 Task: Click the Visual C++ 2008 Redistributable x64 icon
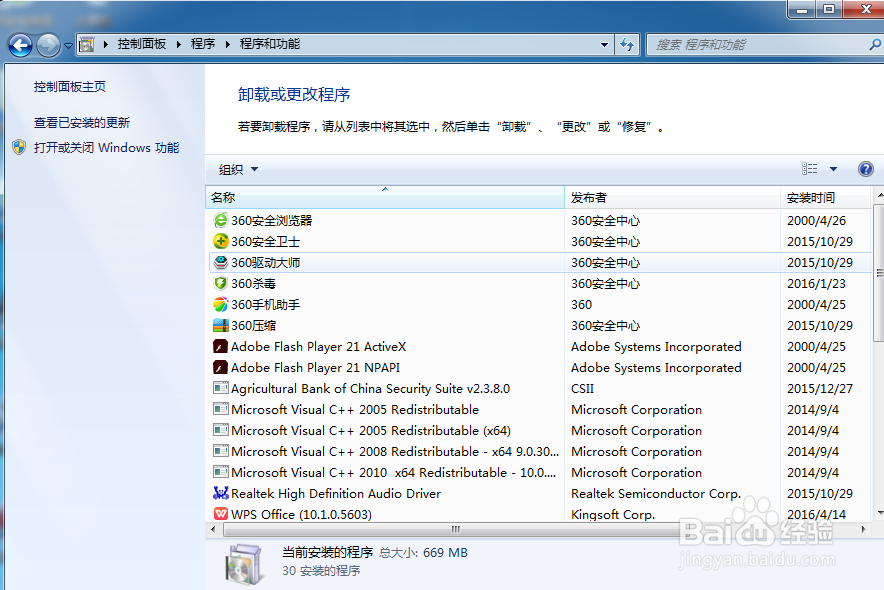point(220,451)
